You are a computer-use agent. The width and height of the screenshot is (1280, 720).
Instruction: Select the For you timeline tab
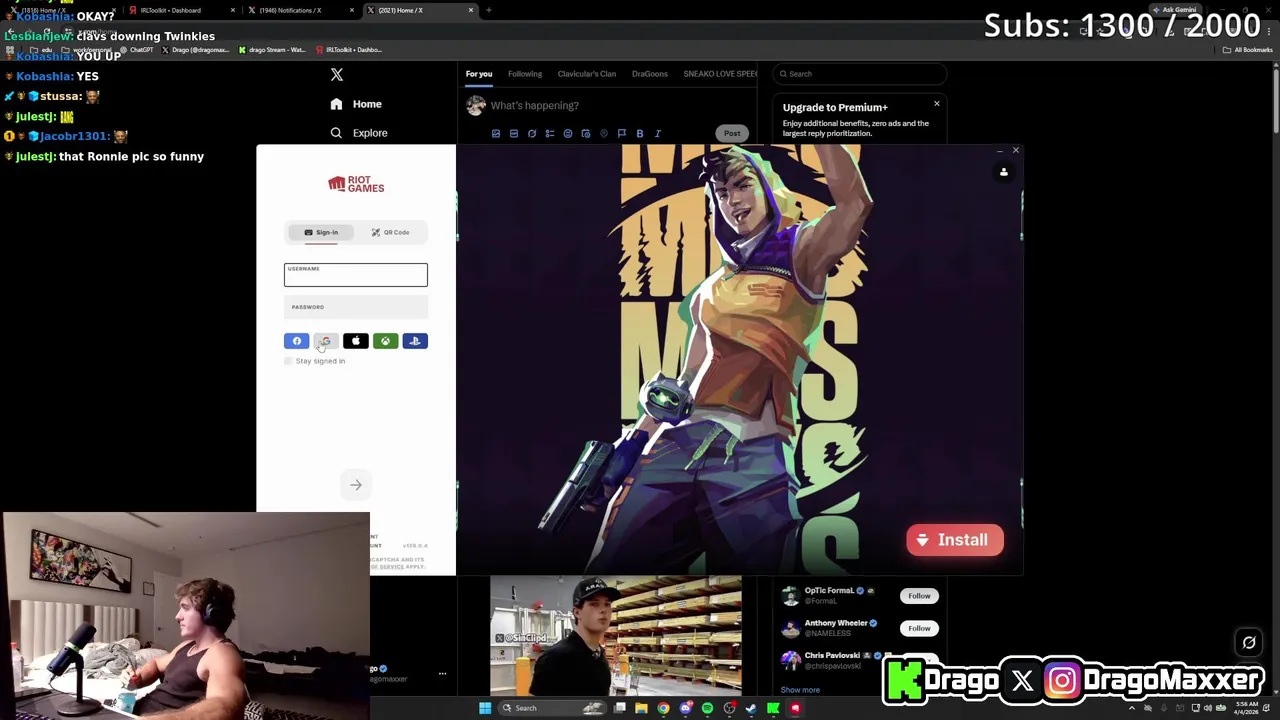479,74
